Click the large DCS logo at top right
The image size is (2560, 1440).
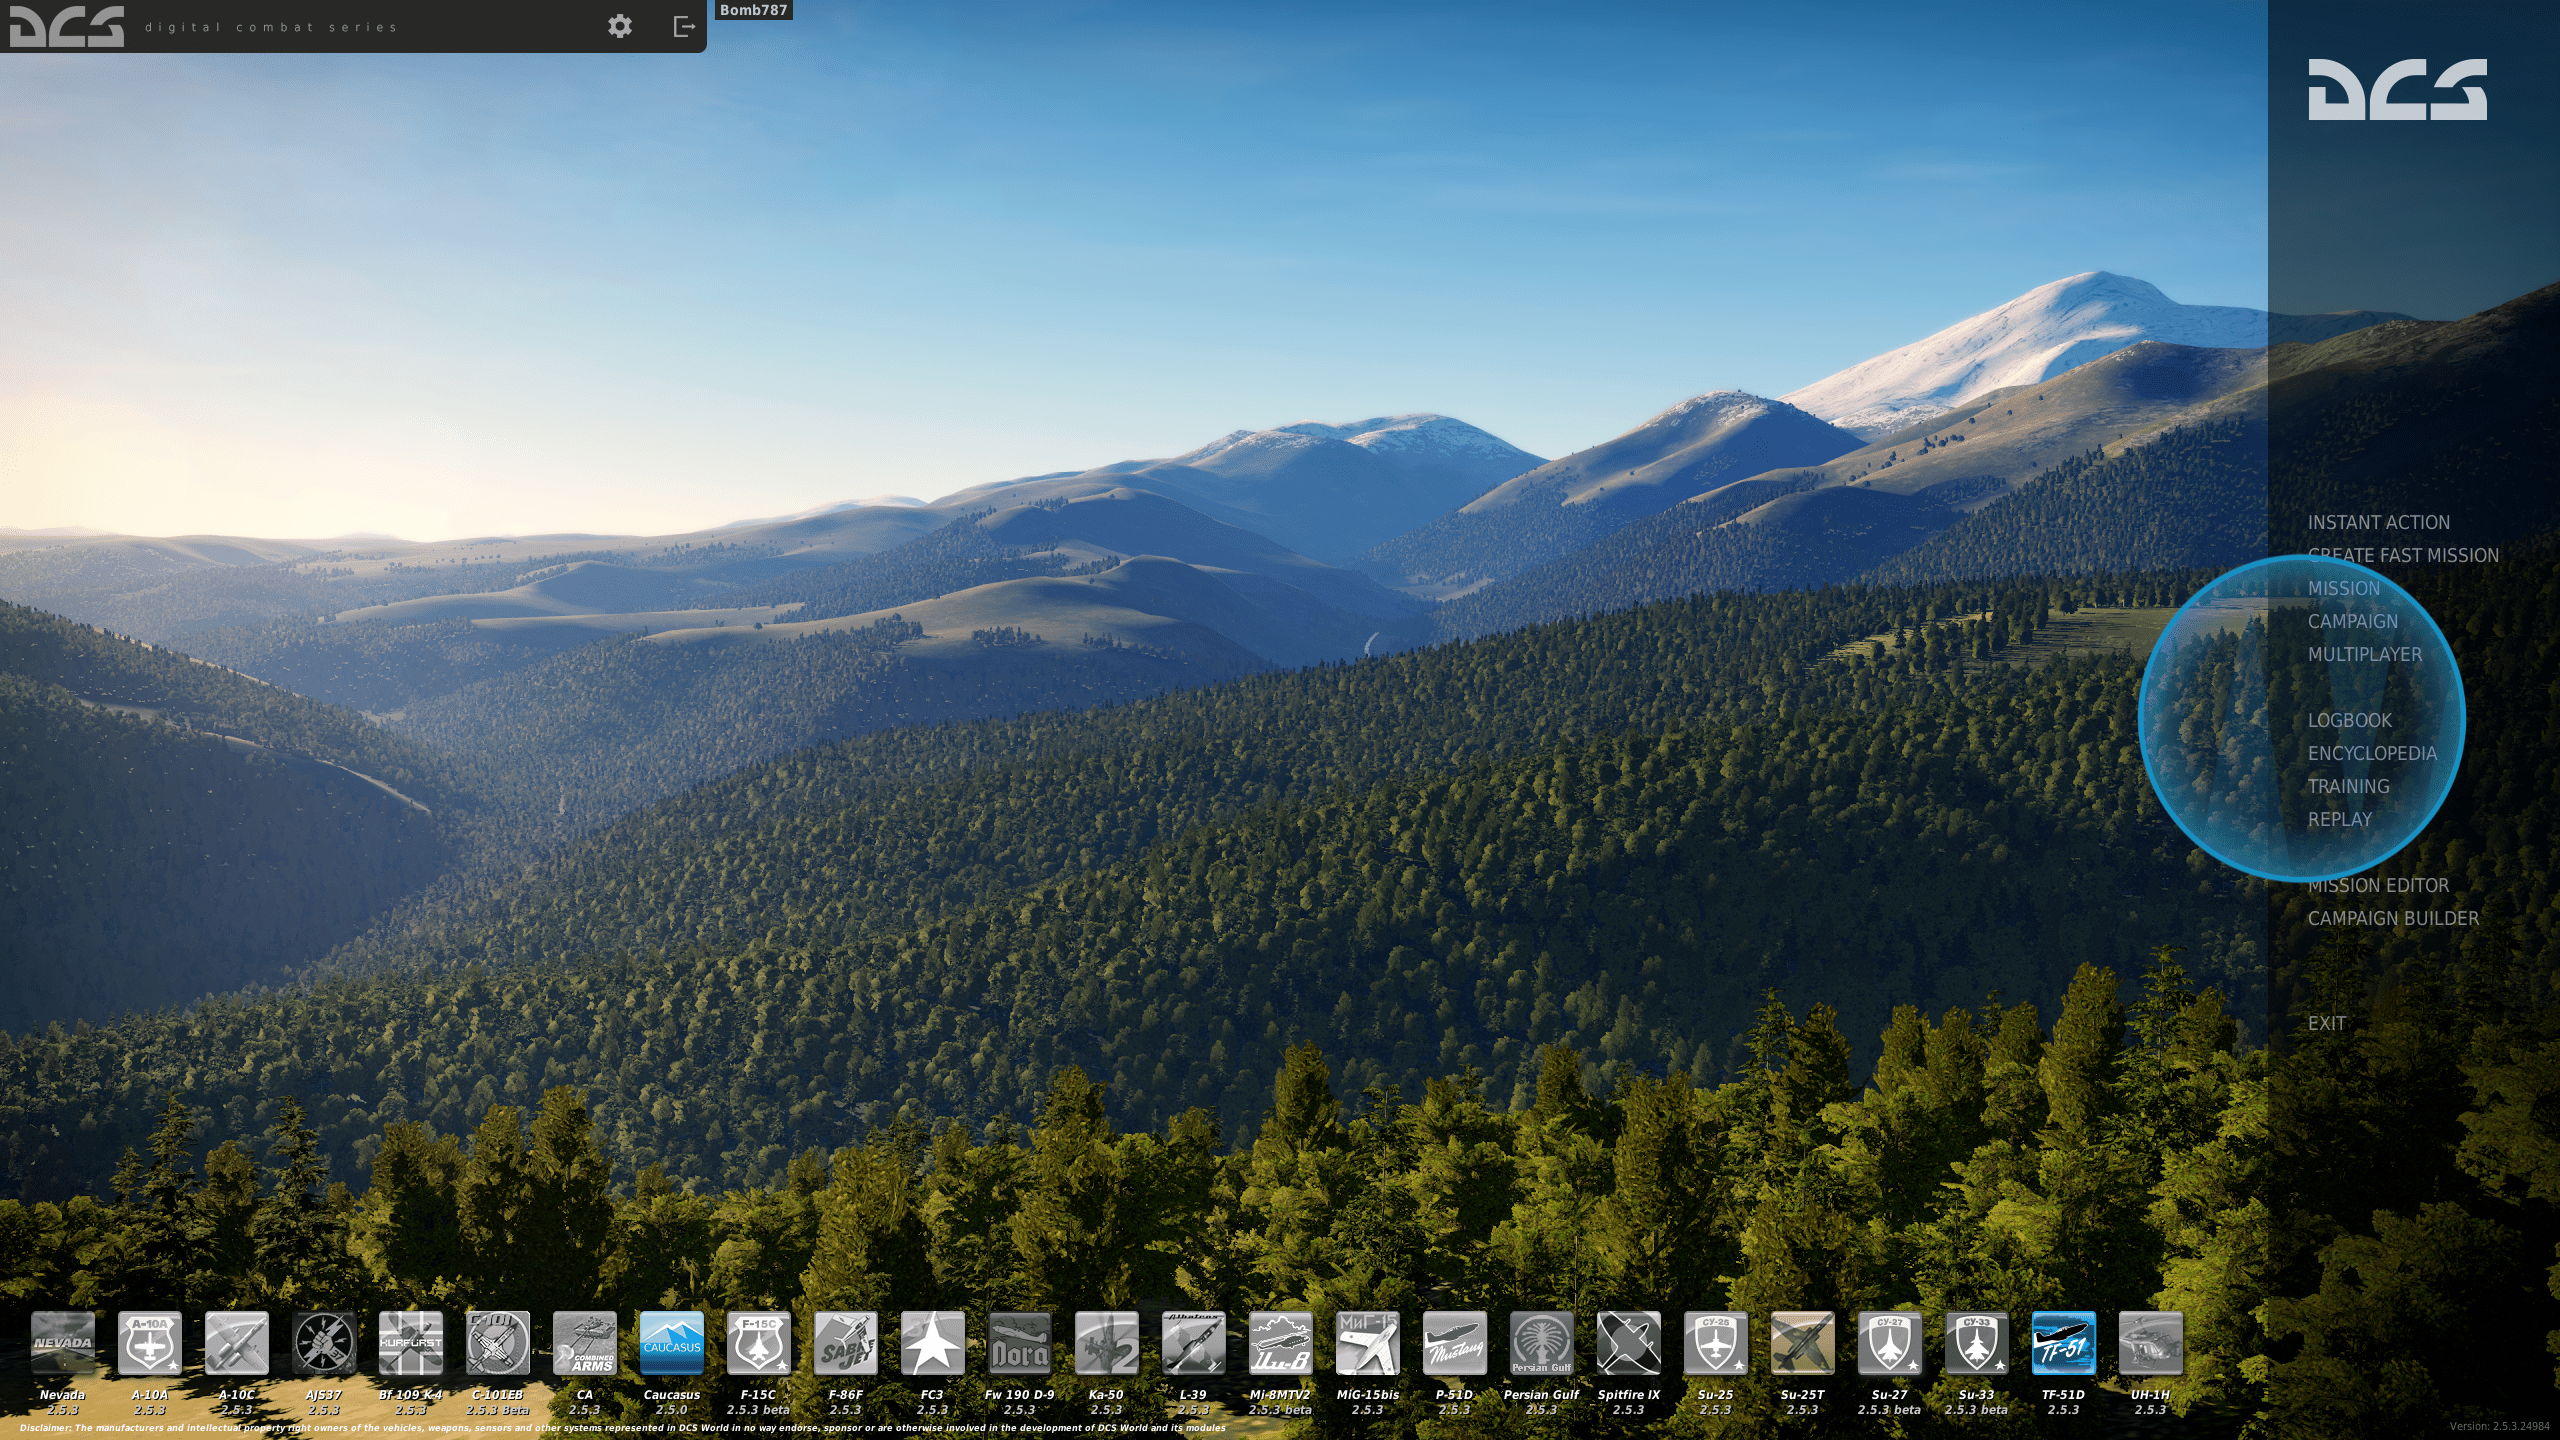click(2397, 90)
